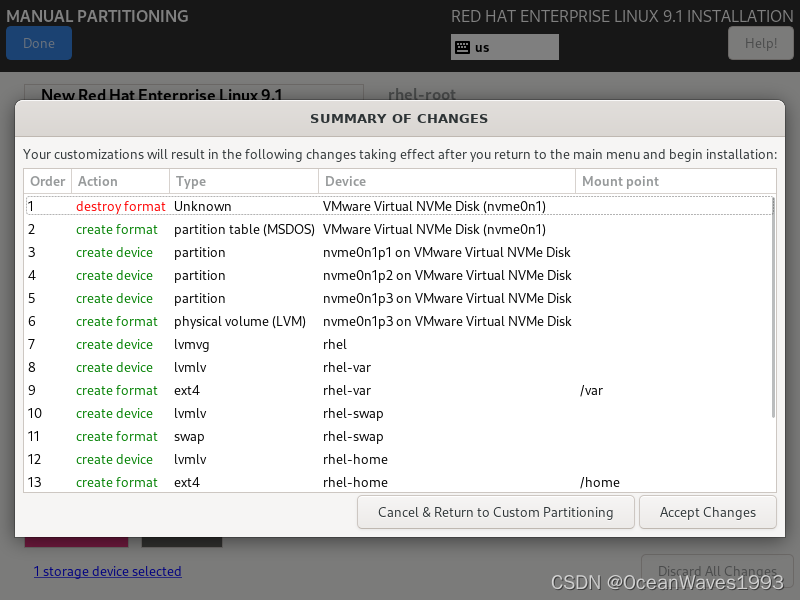Open the Help! button
800x600 pixels.
click(761, 43)
